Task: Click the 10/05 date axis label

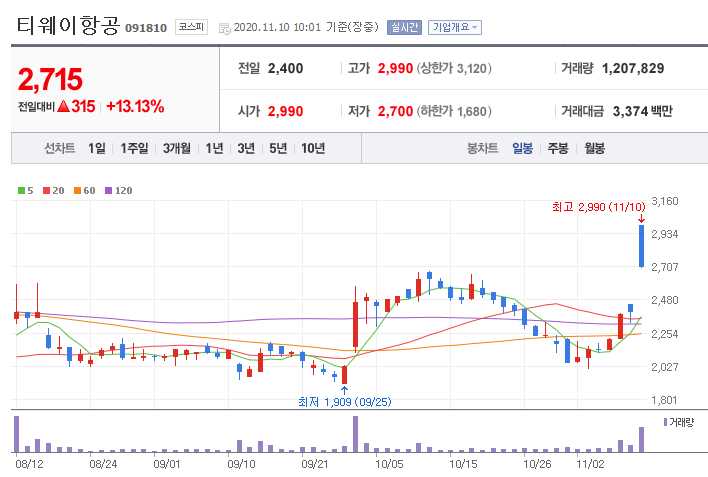Action: [x=389, y=464]
